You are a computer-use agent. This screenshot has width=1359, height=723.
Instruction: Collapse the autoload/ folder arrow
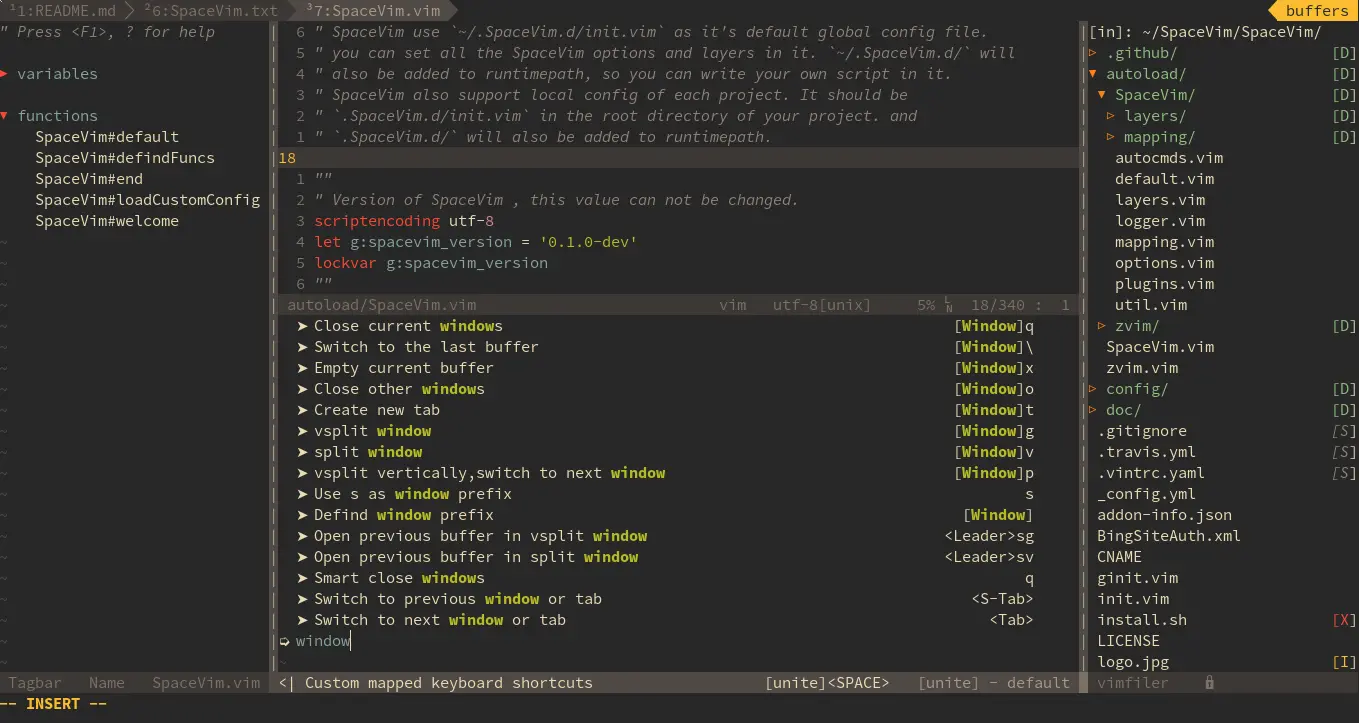click(x=1092, y=74)
